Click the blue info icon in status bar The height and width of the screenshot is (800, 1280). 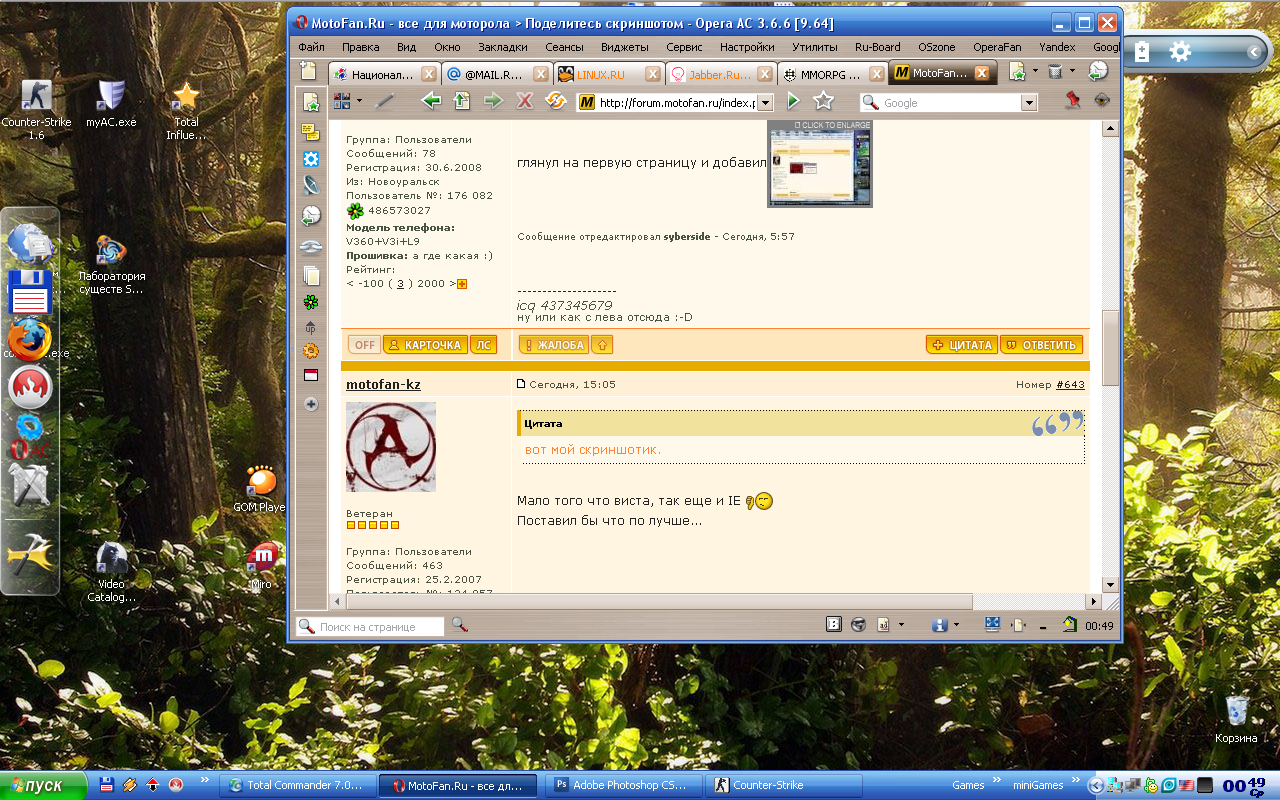[939, 625]
